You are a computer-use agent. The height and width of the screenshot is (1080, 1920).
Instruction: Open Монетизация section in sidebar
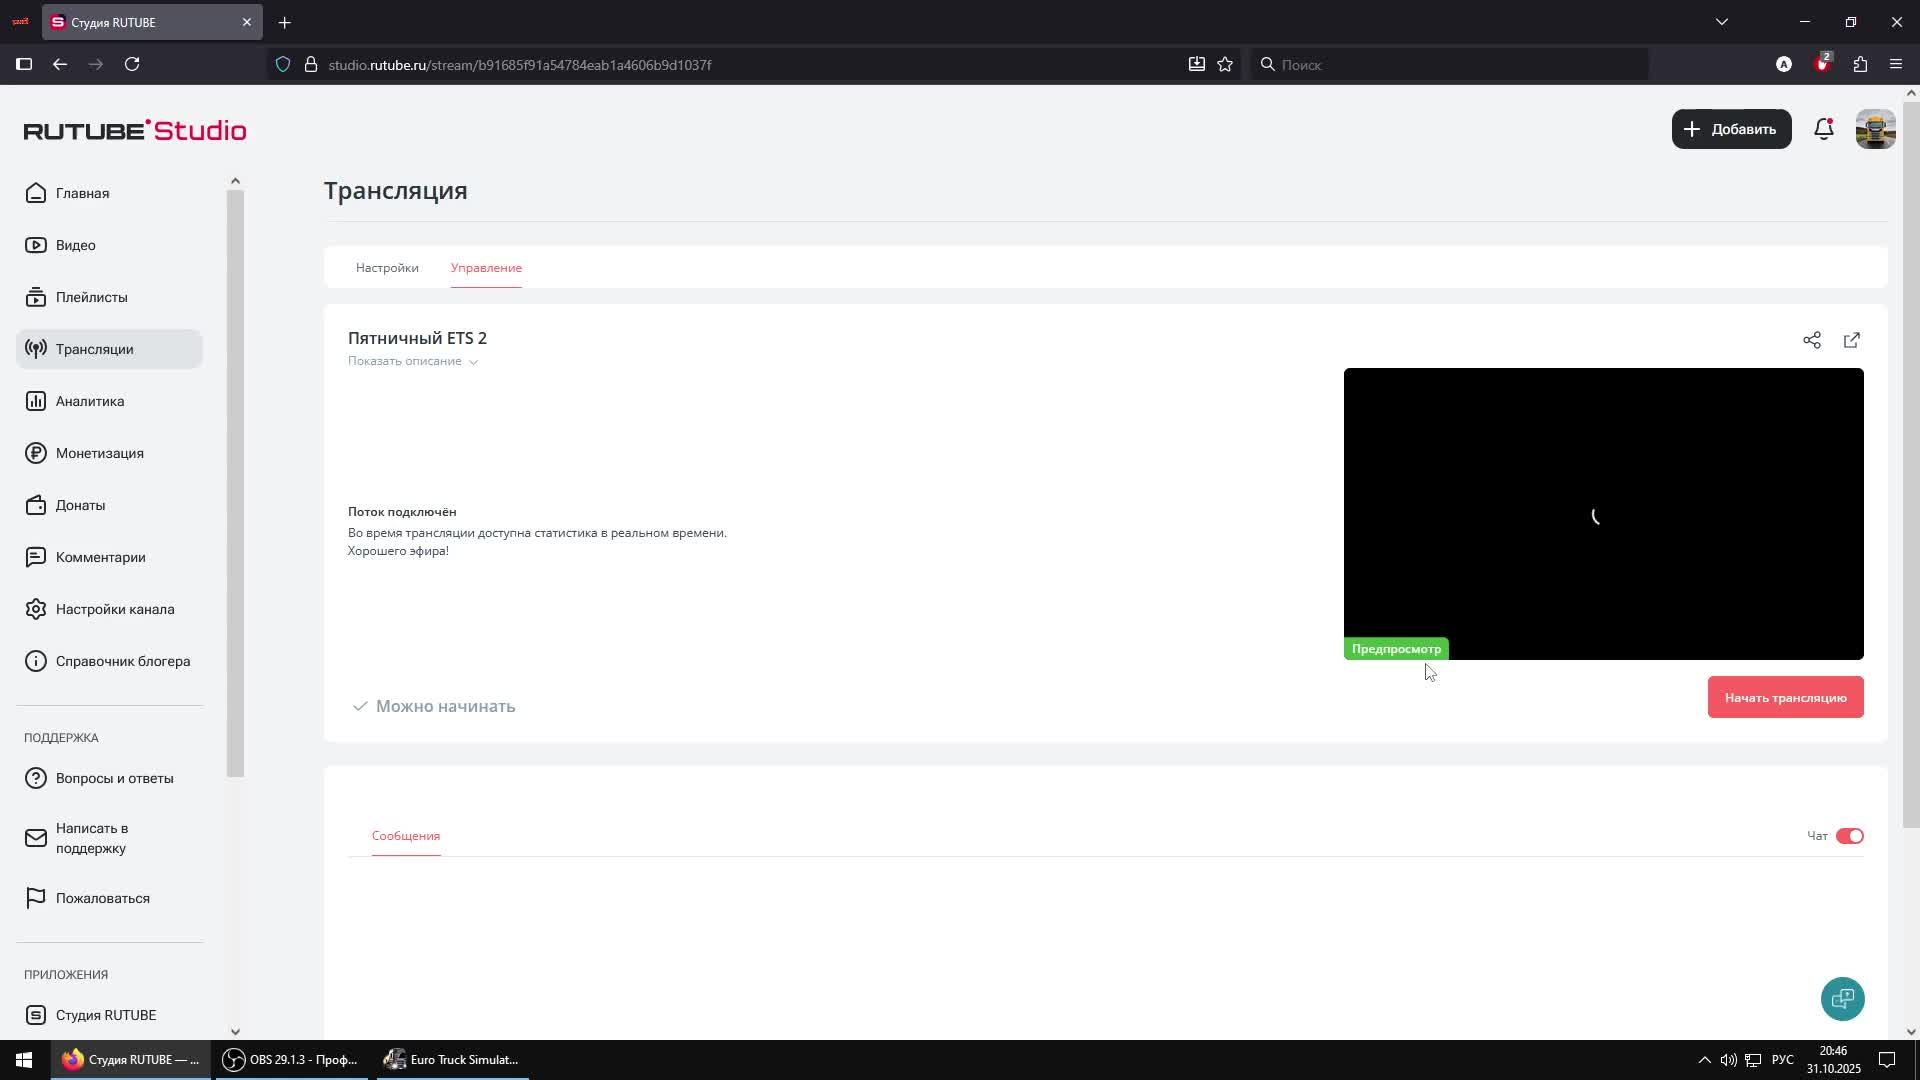click(99, 453)
